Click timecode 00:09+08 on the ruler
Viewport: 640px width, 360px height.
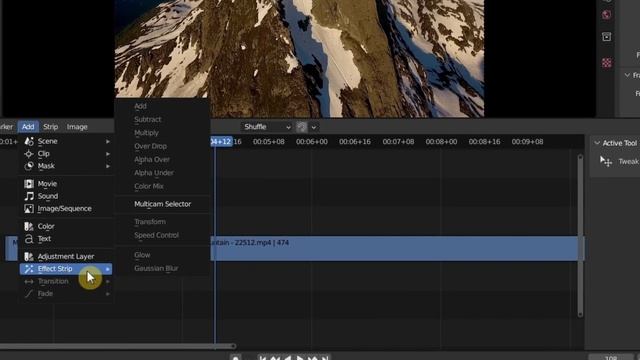527,142
